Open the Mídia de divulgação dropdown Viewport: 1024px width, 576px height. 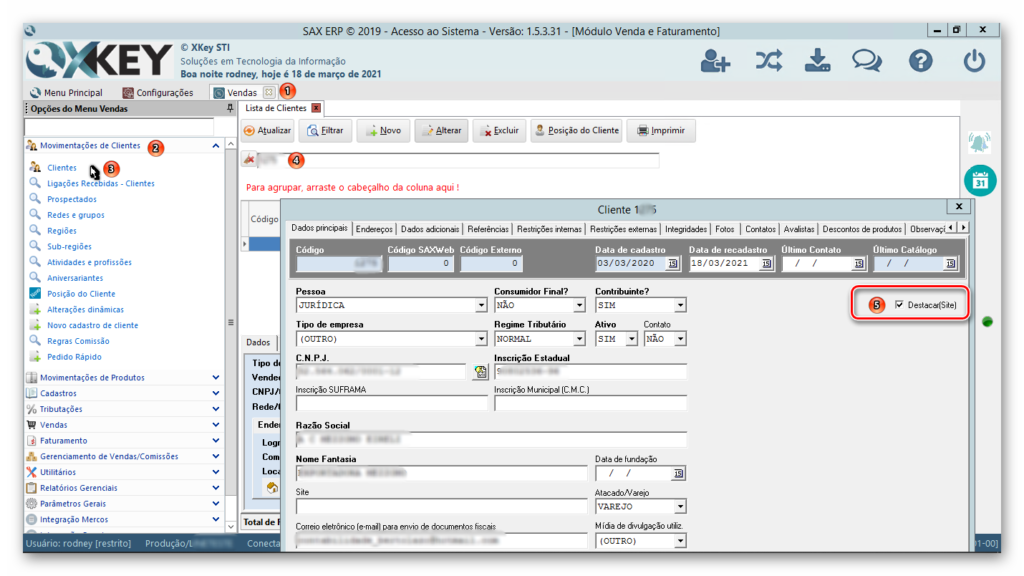(x=680, y=541)
